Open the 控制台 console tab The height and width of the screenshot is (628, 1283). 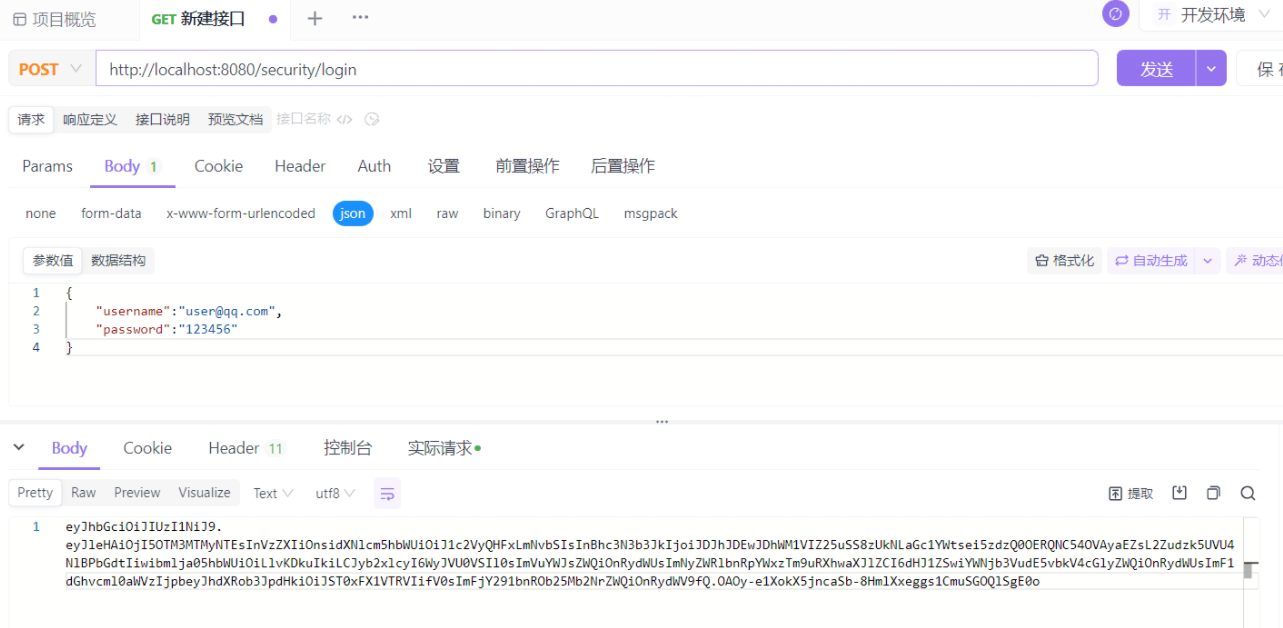point(347,448)
